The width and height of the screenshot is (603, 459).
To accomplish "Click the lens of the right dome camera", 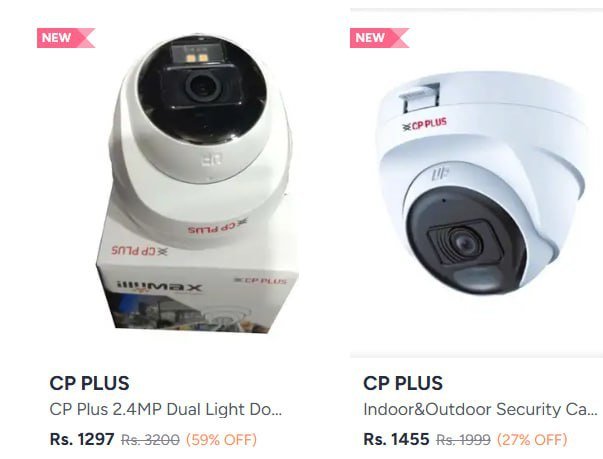I will coord(466,243).
